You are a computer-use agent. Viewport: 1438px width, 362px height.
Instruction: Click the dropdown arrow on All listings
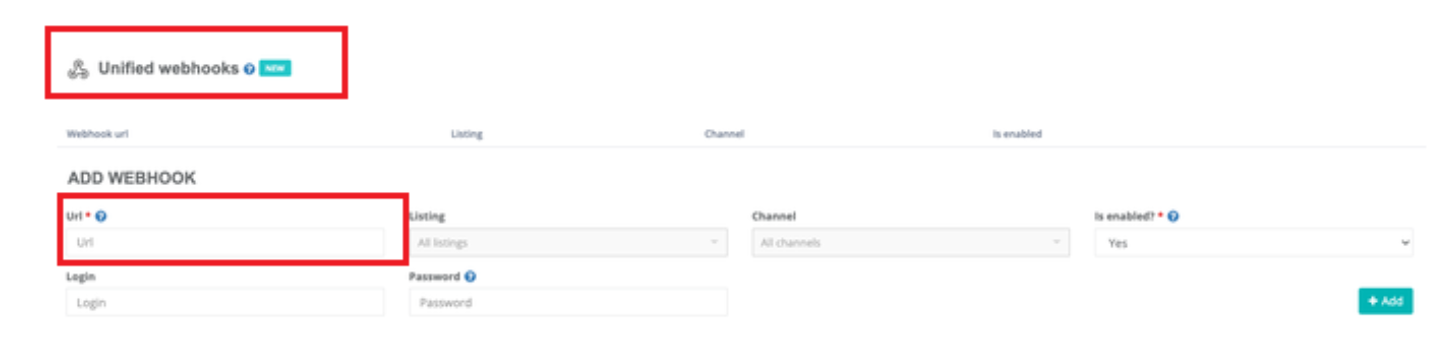[x=713, y=242]
